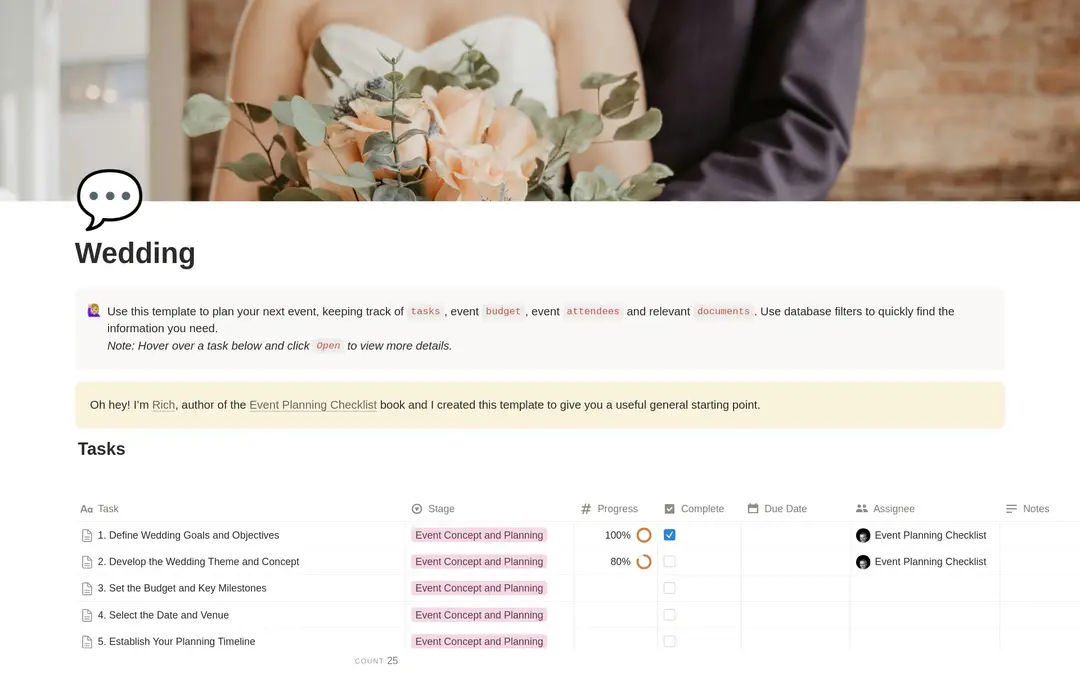Open Stage tag dropdown for task 5
This screenshot has height=674, width=1080.
479,642
